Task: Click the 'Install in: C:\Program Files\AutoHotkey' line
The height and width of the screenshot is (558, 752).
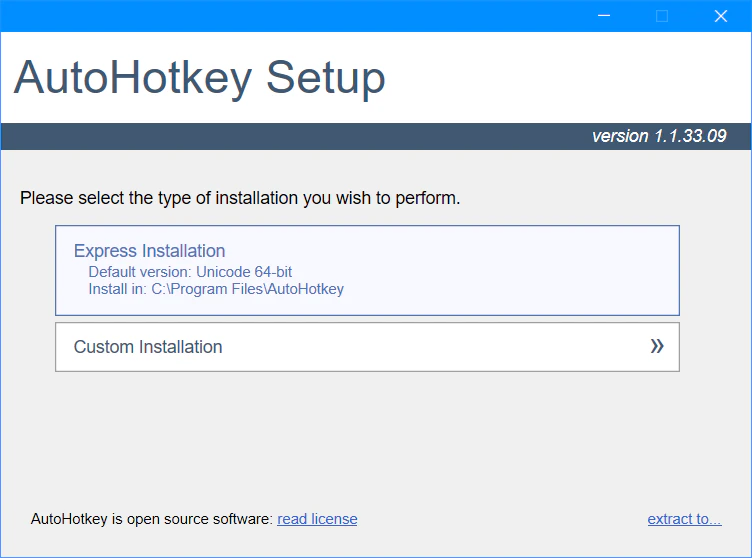Action: pos(216,289)
